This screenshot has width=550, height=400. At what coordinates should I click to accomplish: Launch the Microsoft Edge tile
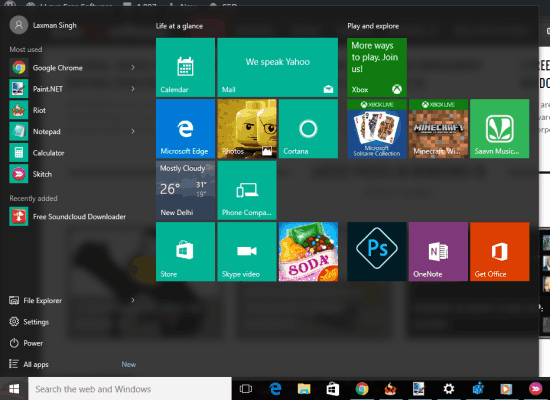(x=185, y=128)
